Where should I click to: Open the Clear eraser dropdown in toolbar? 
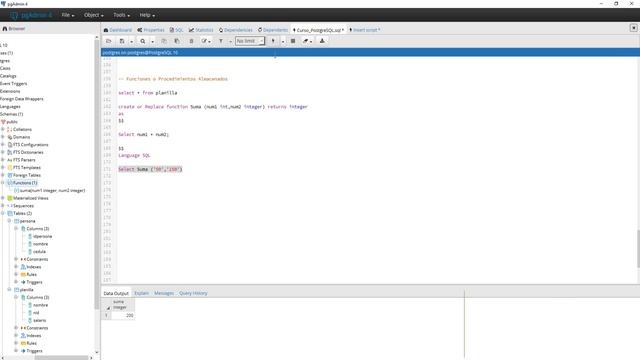coord(307,41)
